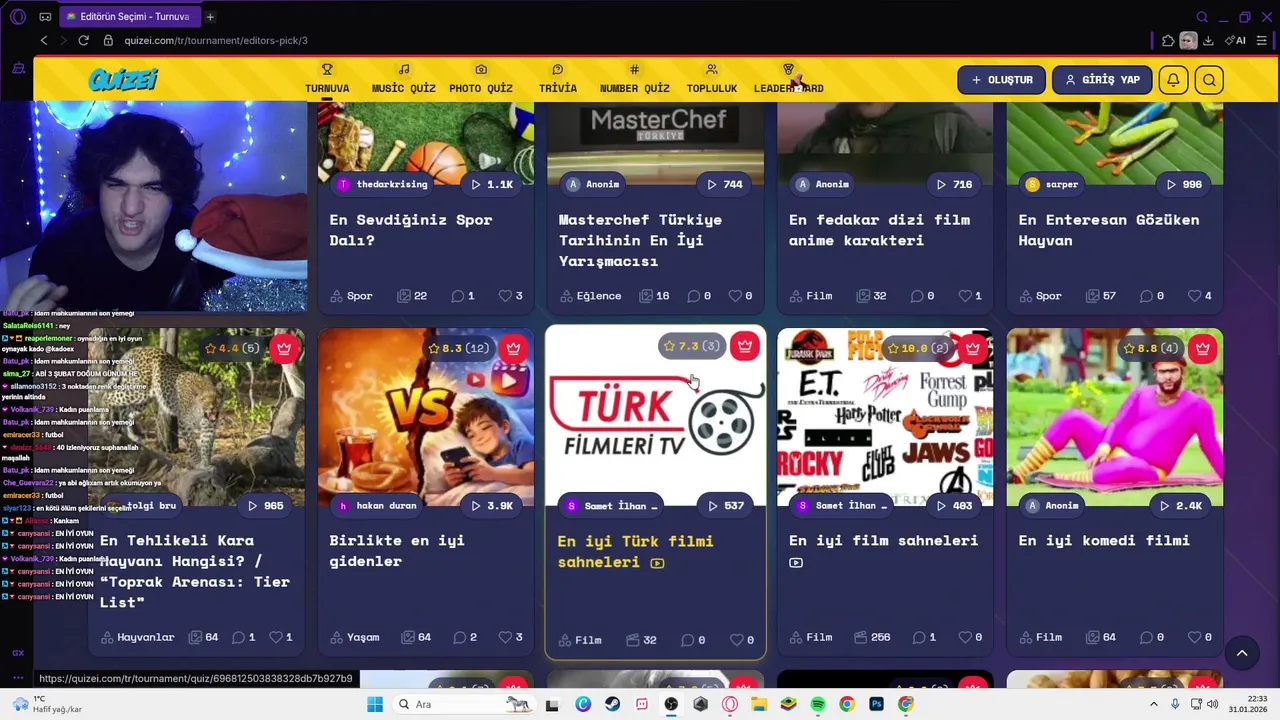Go to the Quizei logo home
Screen dimensions: 1280x720
point(122,80)
